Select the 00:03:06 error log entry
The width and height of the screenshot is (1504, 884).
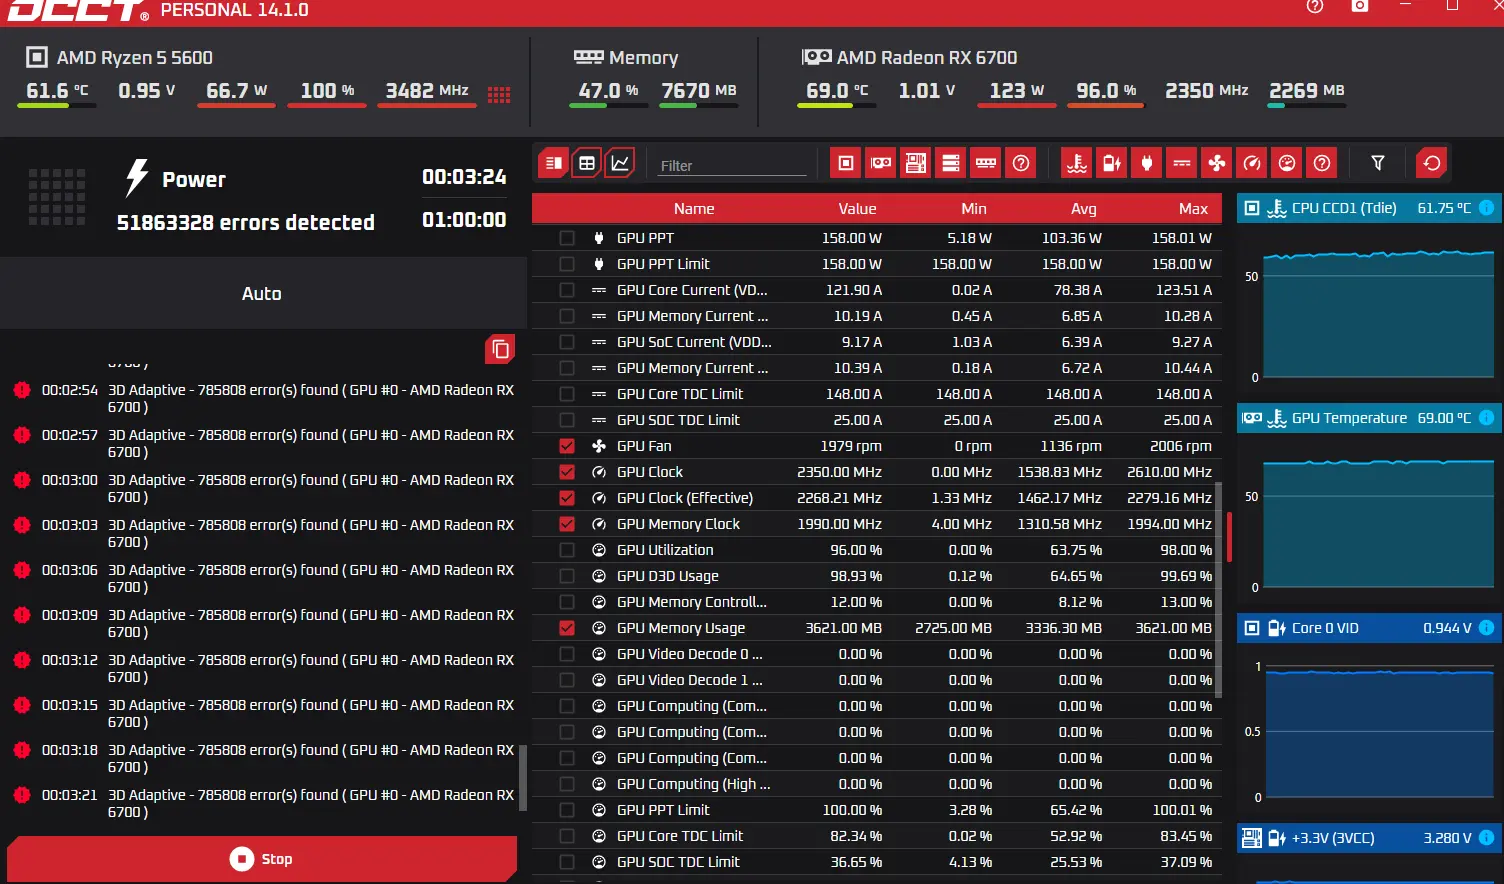click(264, 578)
